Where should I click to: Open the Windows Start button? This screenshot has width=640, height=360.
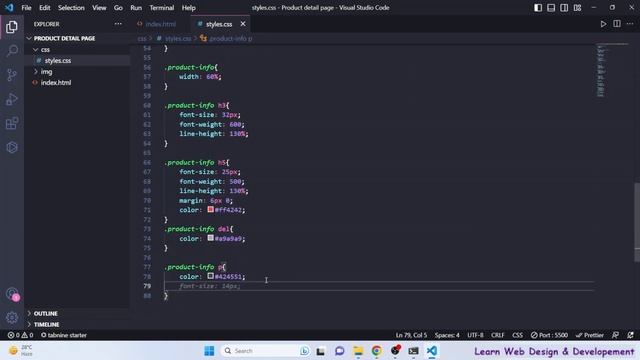[x=209, y=351]
